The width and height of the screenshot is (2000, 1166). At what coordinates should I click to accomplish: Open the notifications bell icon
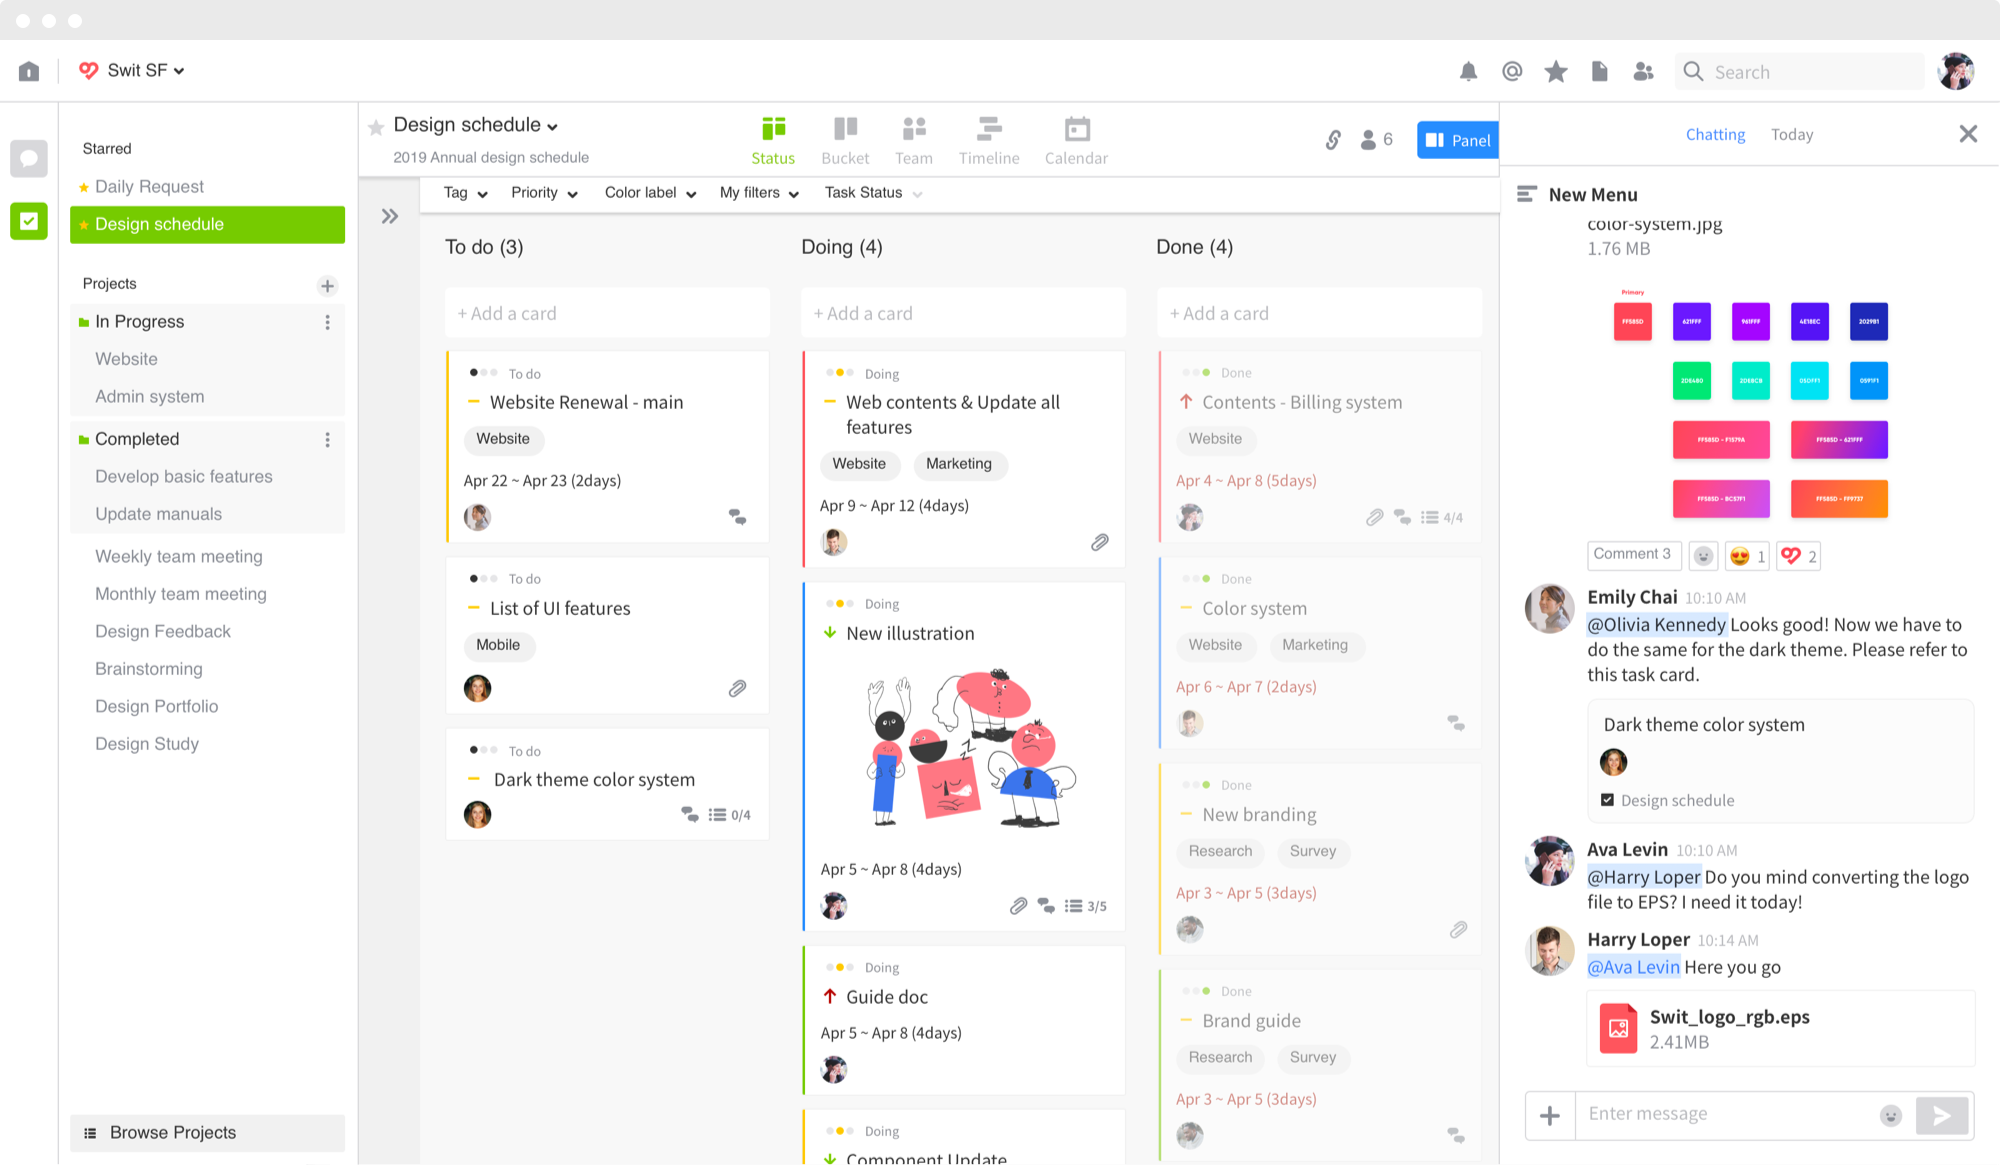pyautogui.click(x=1468, y=71)
